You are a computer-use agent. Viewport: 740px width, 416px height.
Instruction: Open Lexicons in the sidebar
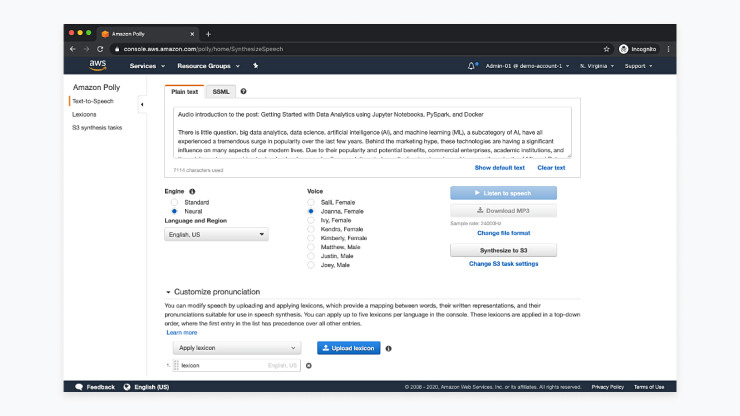click(84, 114)
